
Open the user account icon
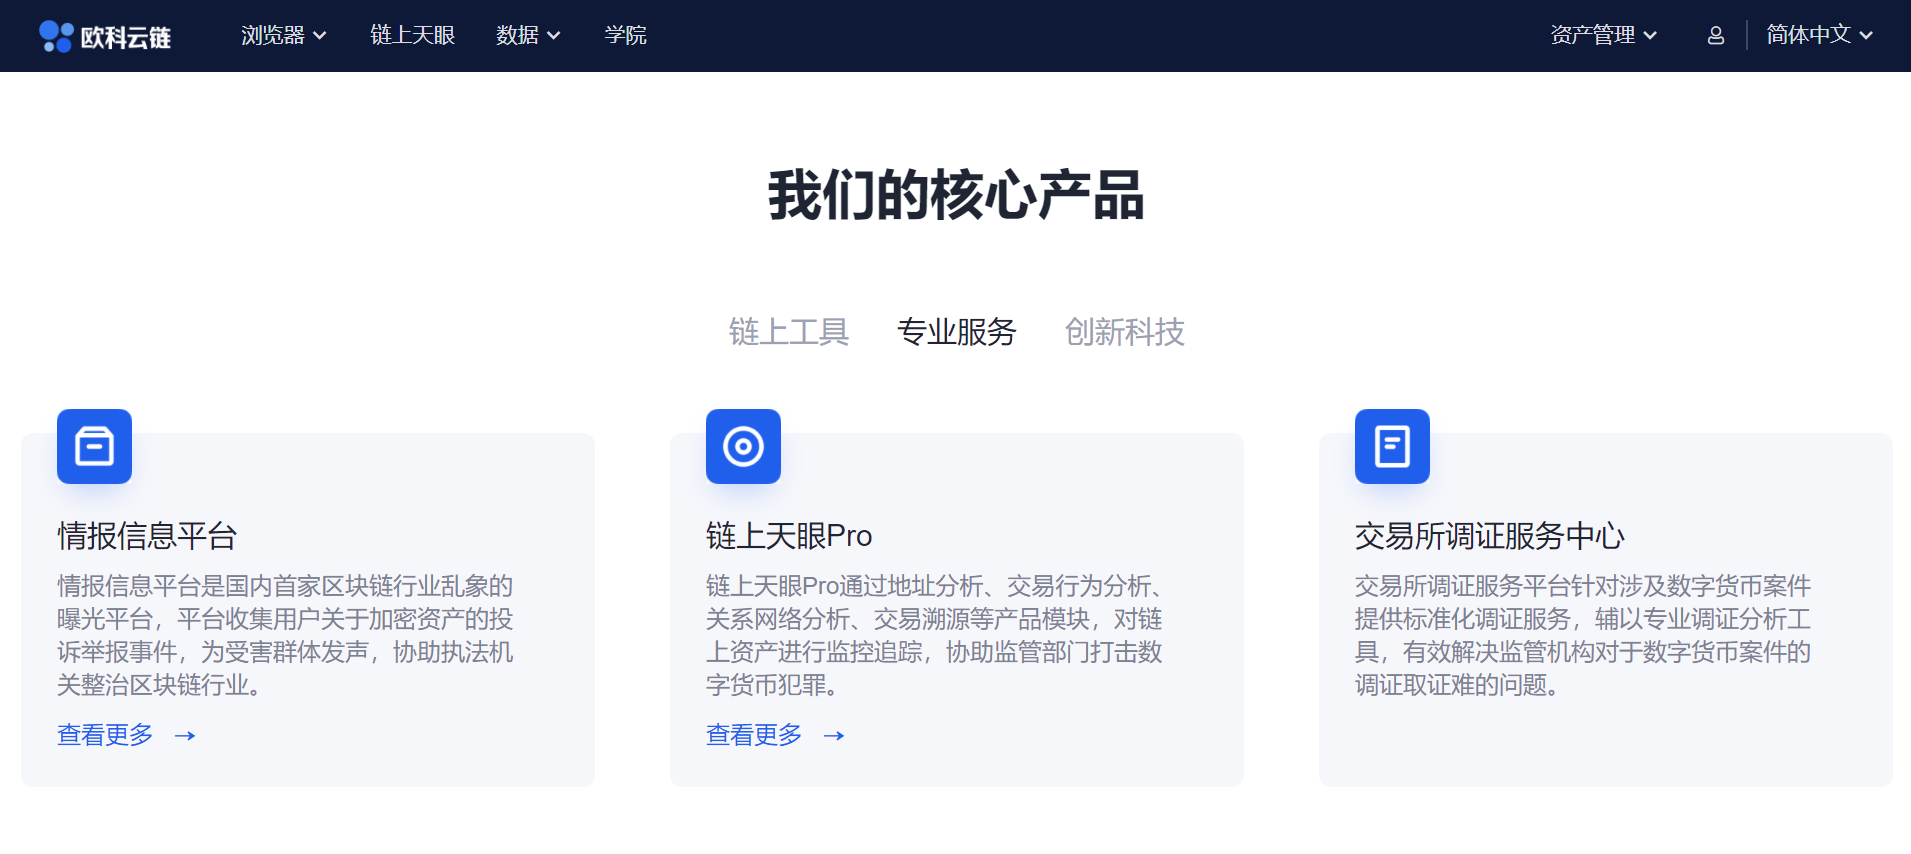coord(1716,36)
